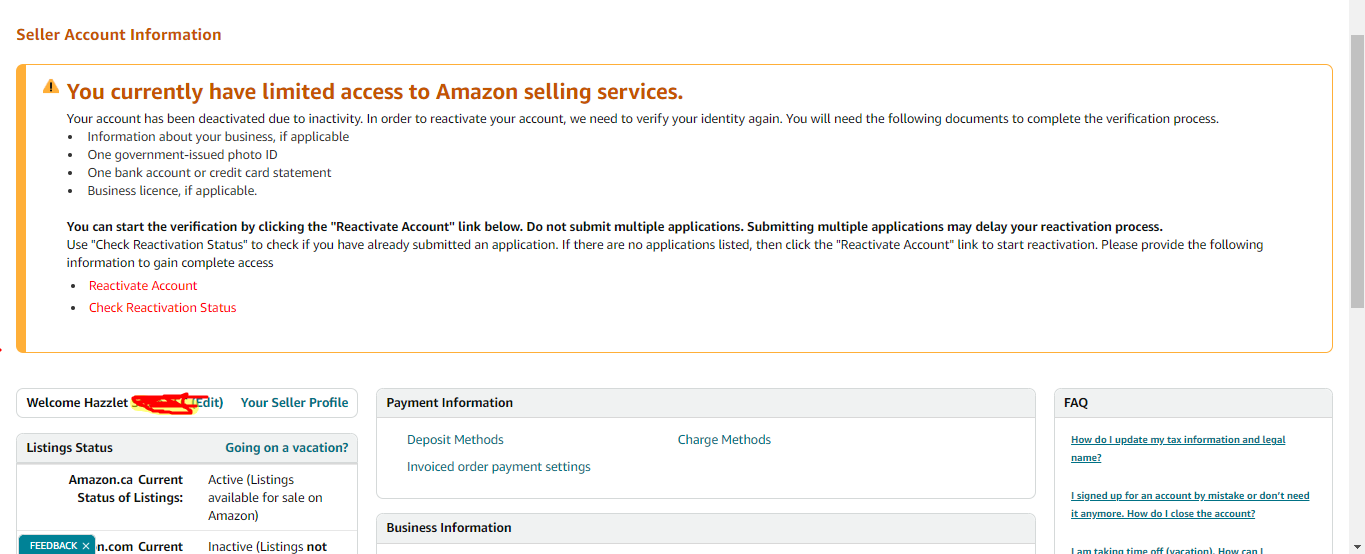Image resolution: width=1365 pixels, height=554 pixels.
Task: Click the vertical page scrollbar thumb
Action: (1357, 170)
